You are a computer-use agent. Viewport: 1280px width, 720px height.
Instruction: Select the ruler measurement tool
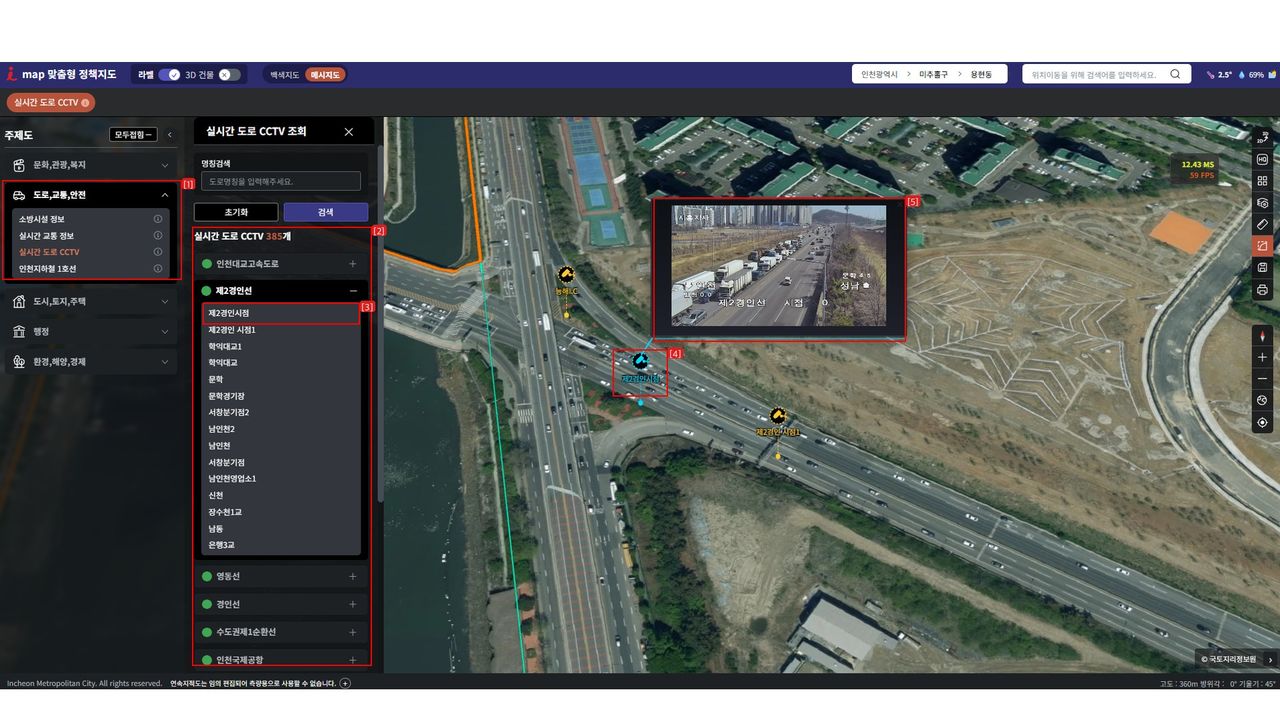click(1262, 224)
